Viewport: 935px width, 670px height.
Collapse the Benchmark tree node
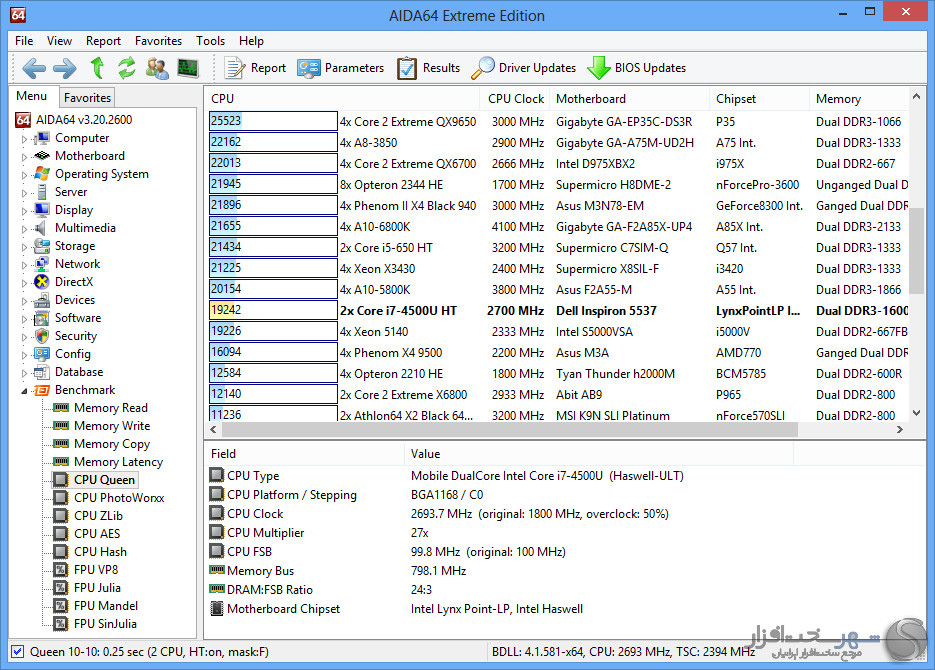pos(24,391)
